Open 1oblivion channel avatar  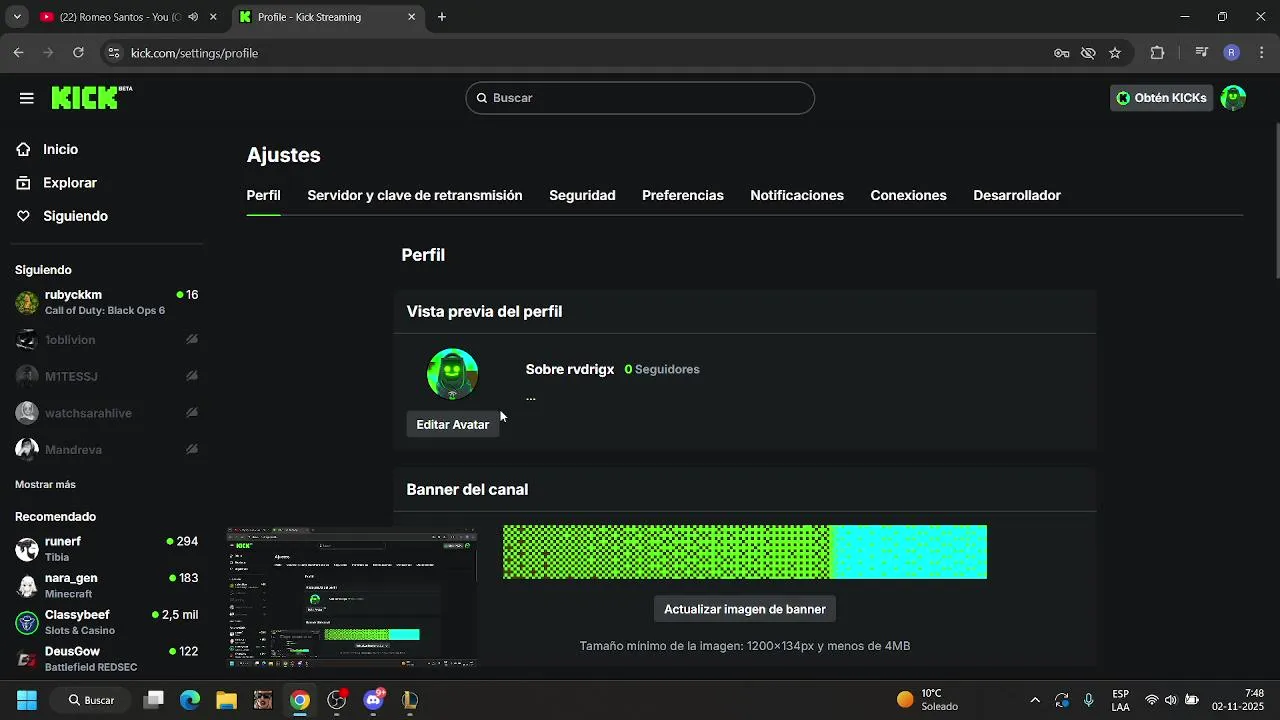(x=27, y=340)
